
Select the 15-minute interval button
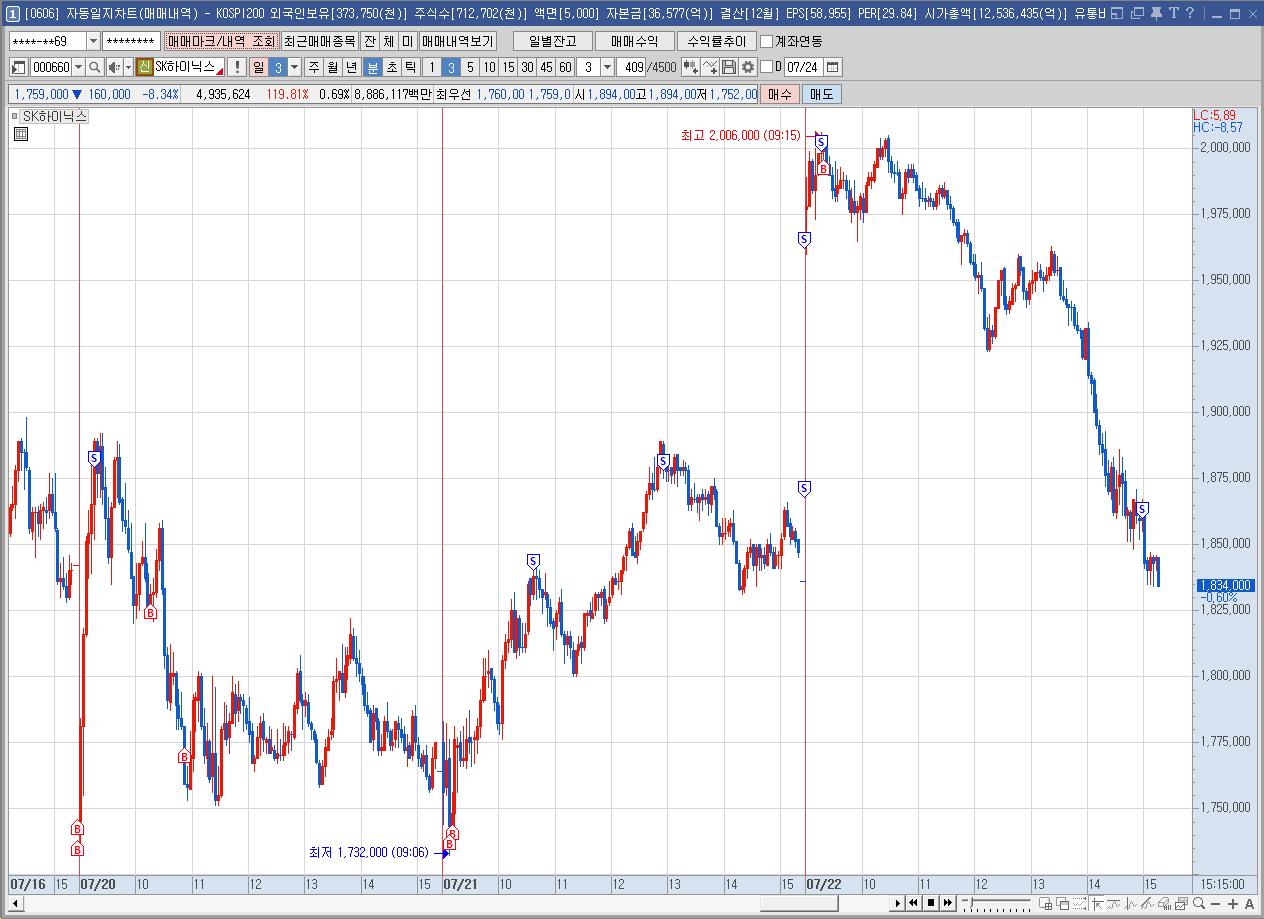[508, 67]
